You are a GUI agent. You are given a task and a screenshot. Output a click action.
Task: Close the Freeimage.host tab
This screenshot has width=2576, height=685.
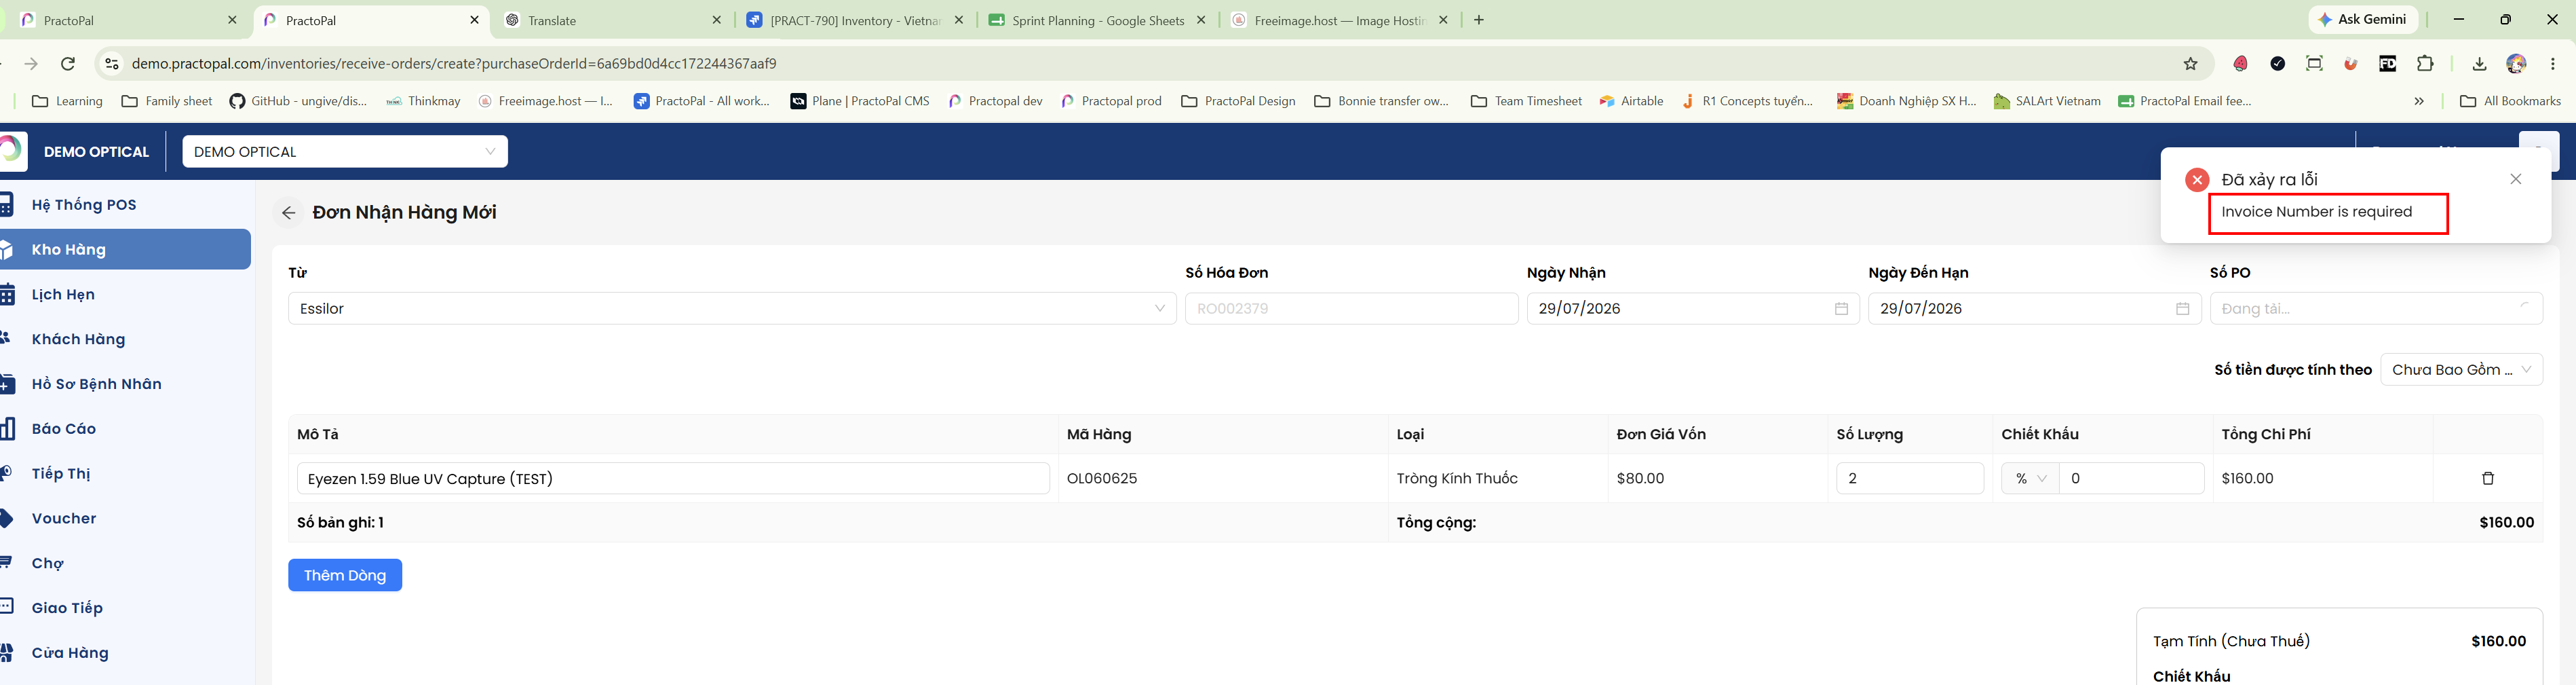click(x=1443, y=20)
